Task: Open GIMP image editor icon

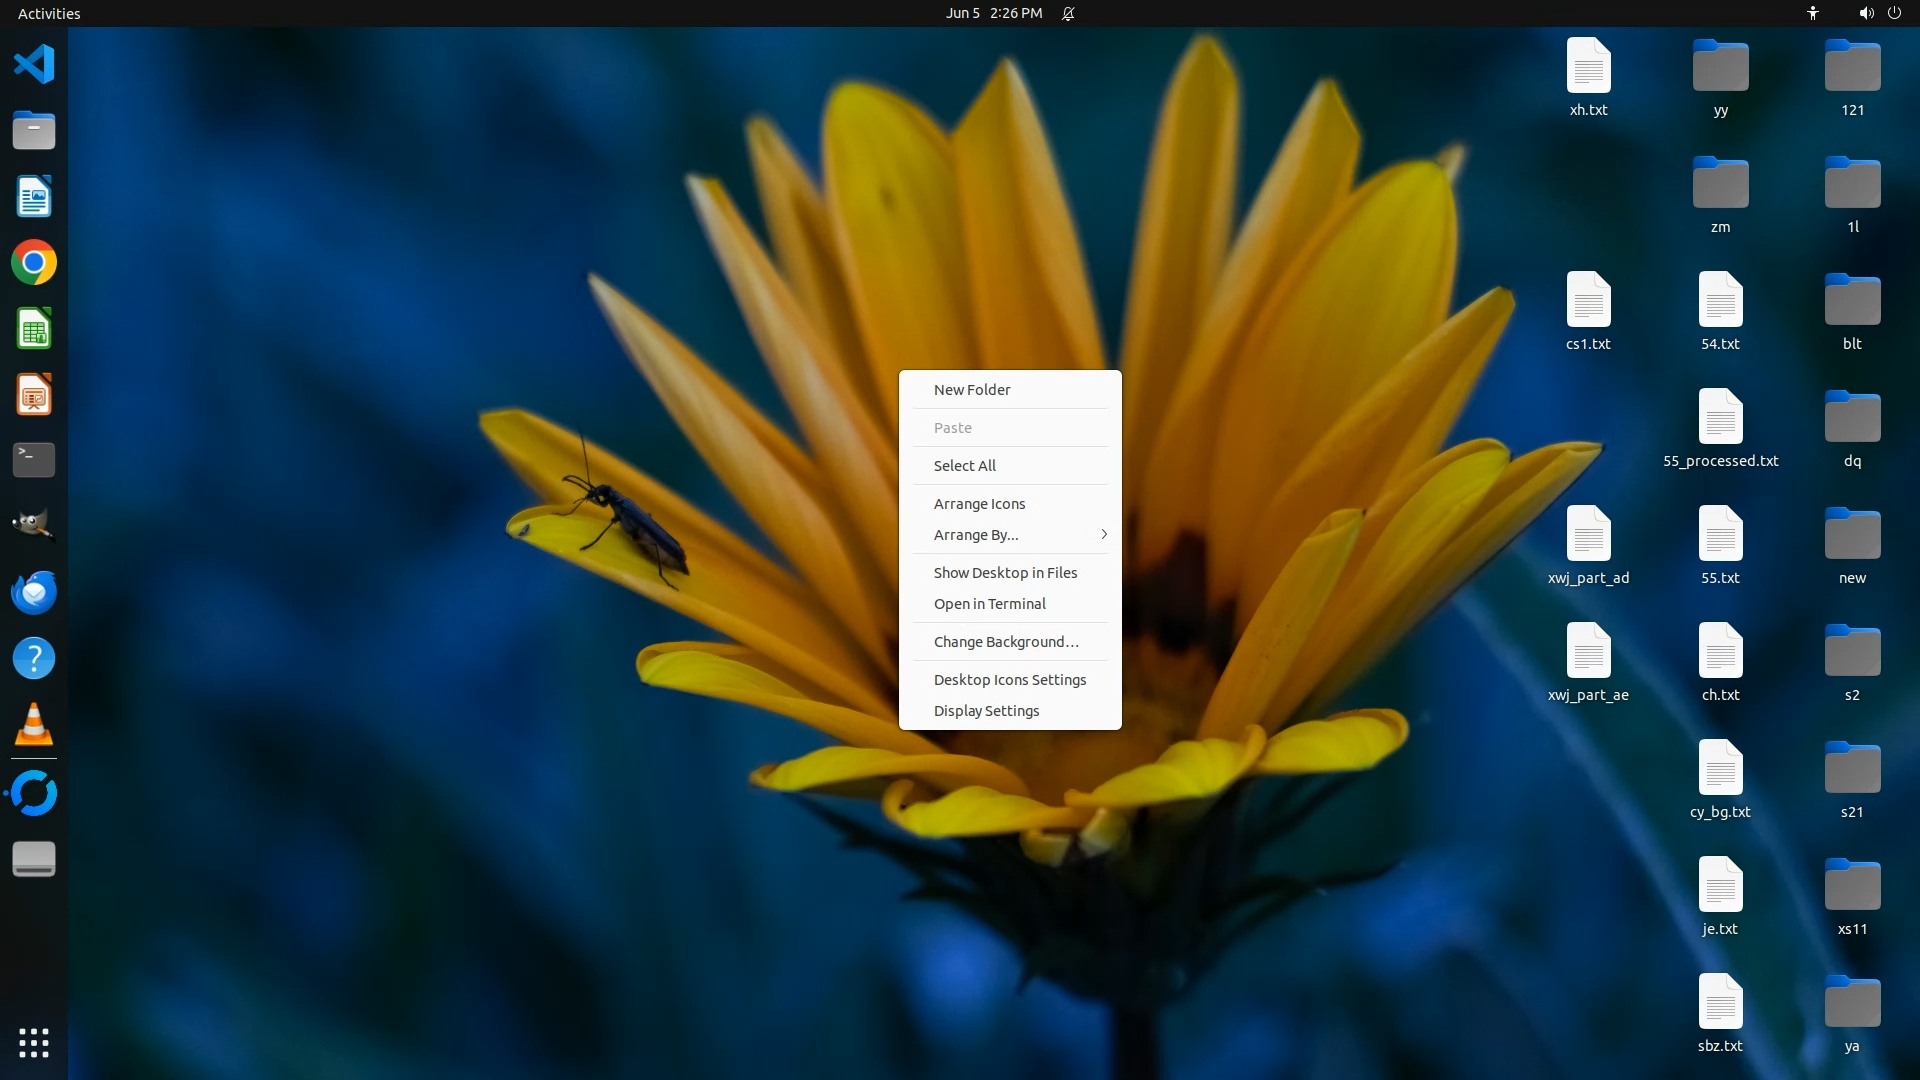Action: [33, 525]
